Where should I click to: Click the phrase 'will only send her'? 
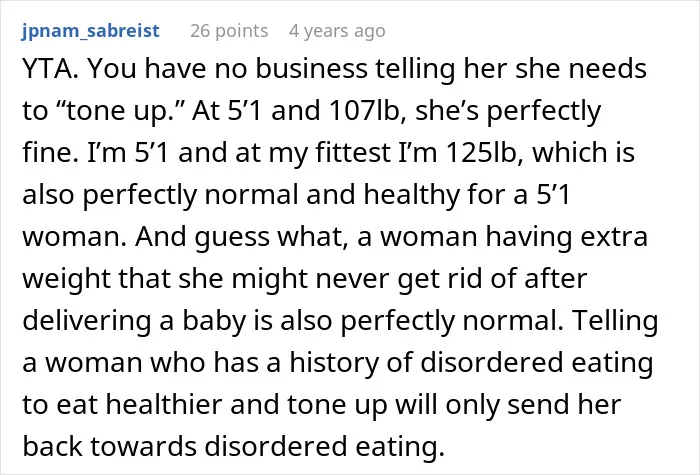point(508,405)
